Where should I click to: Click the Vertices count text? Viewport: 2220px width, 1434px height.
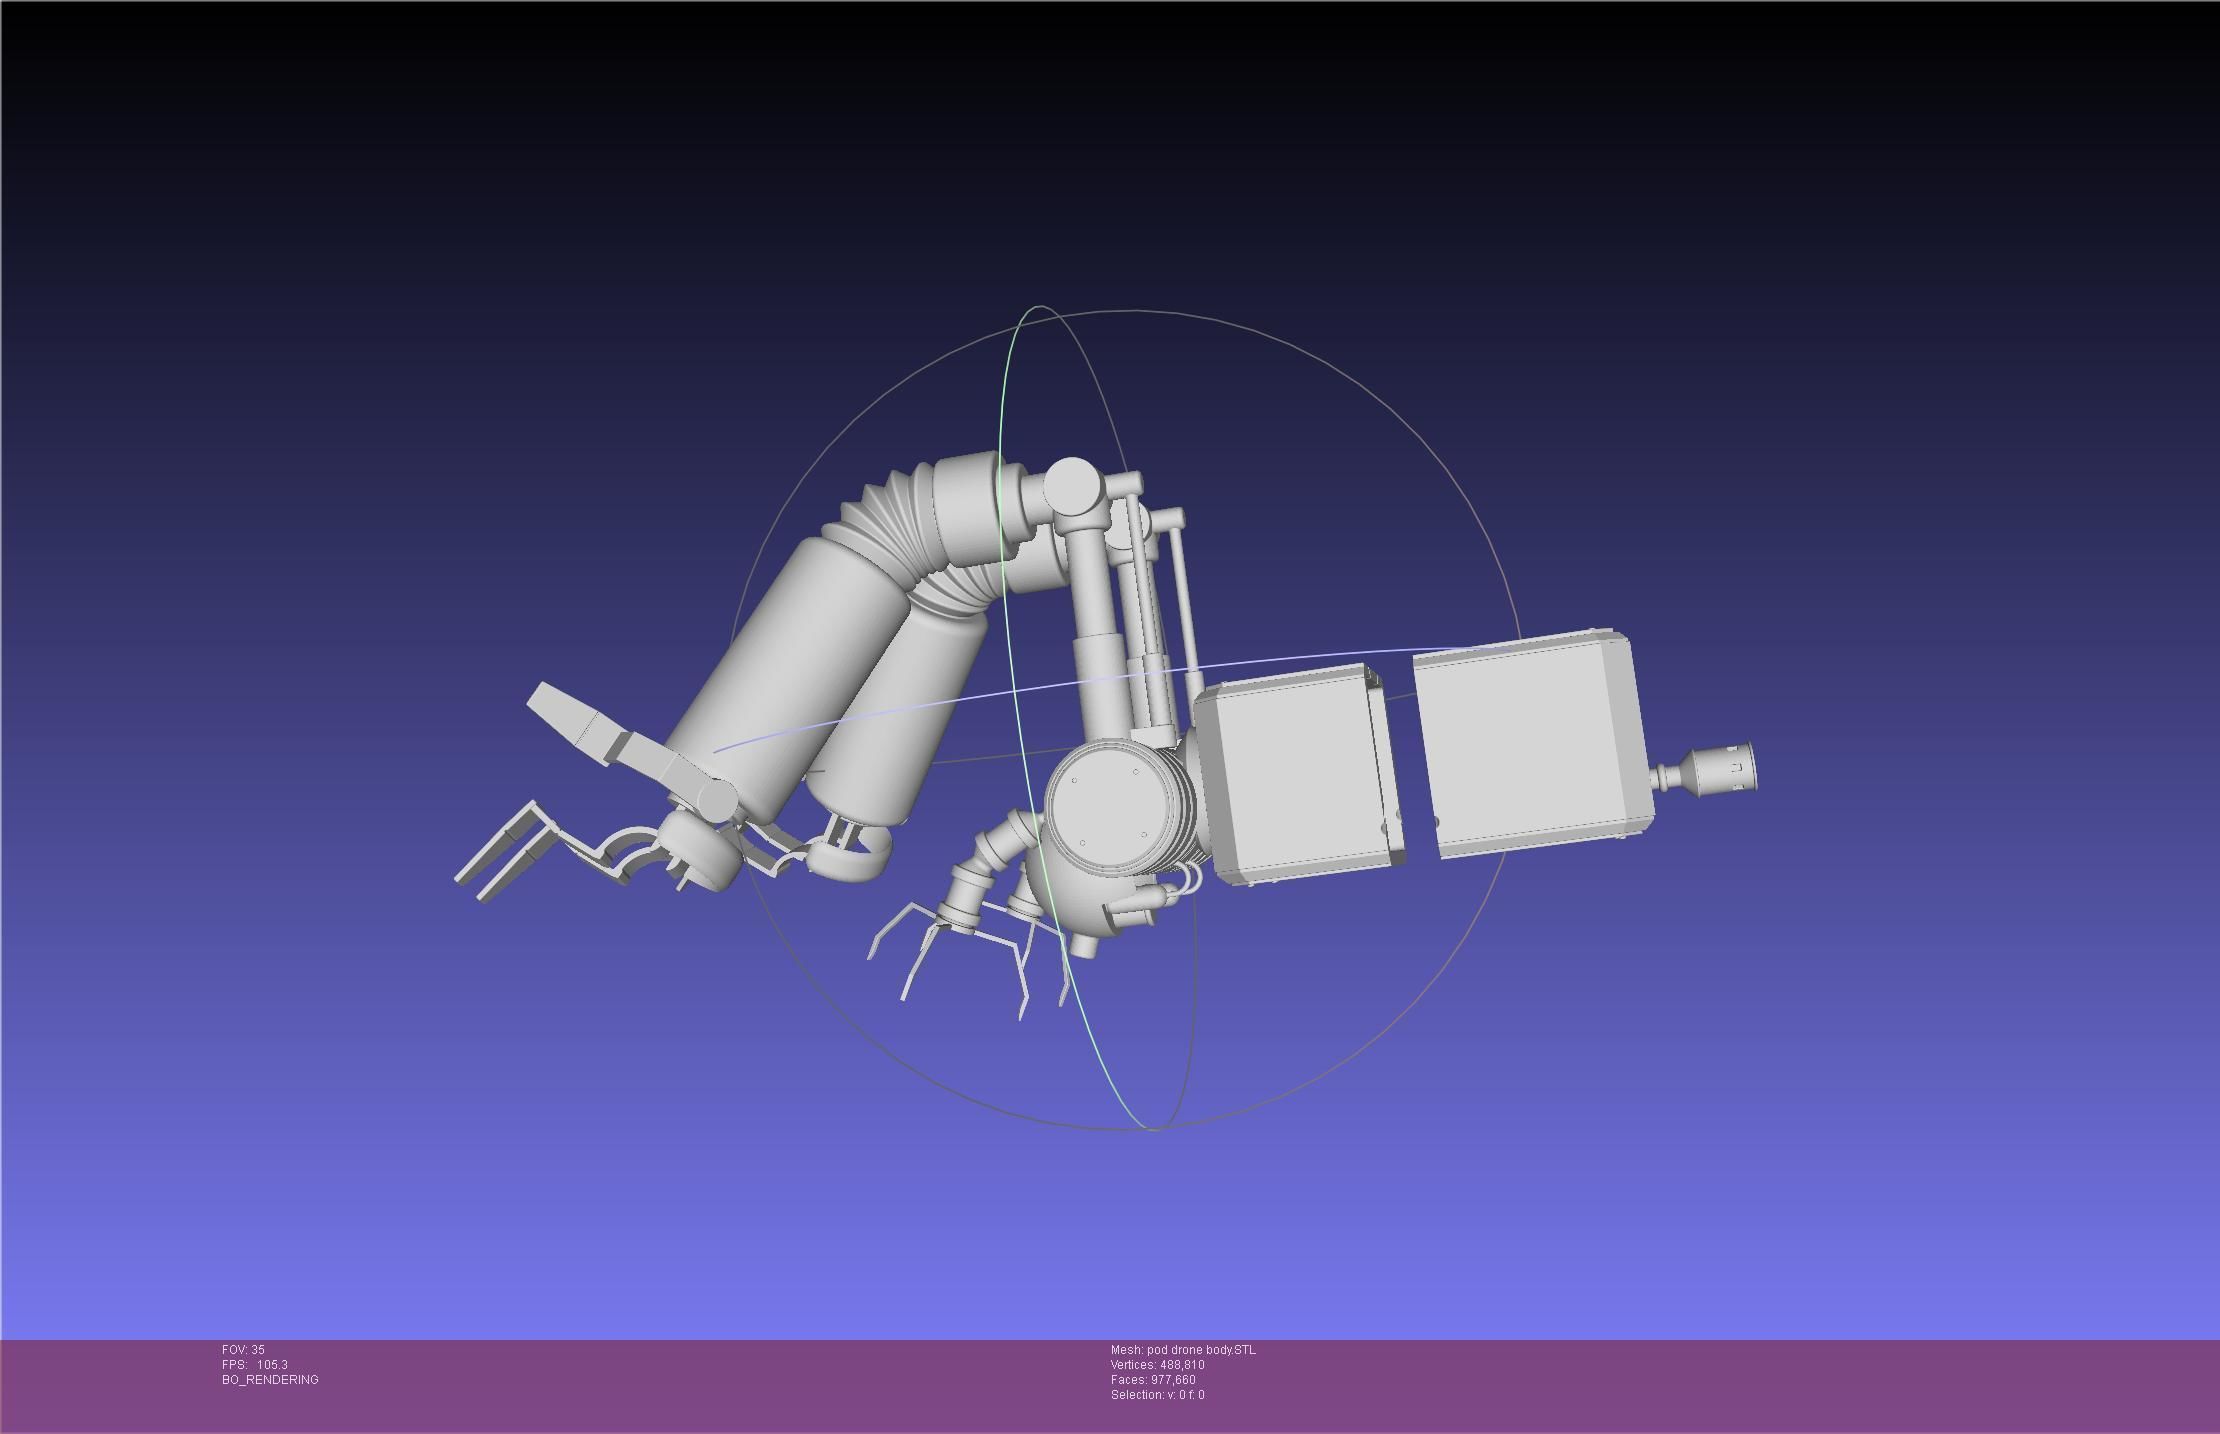[x=1157, y=1365]
